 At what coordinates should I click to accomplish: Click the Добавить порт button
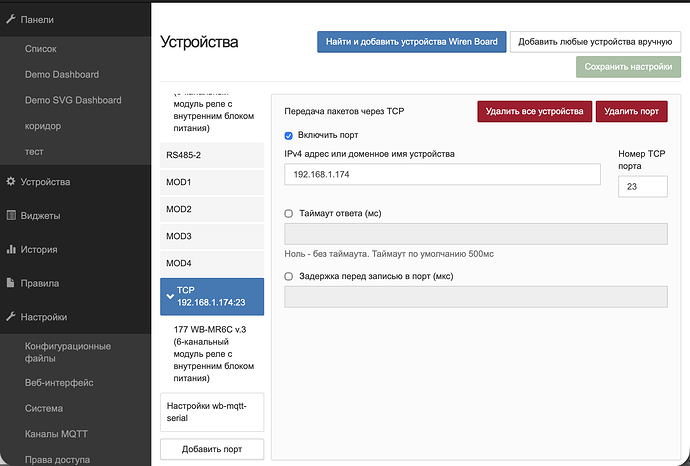pos(211,450)
